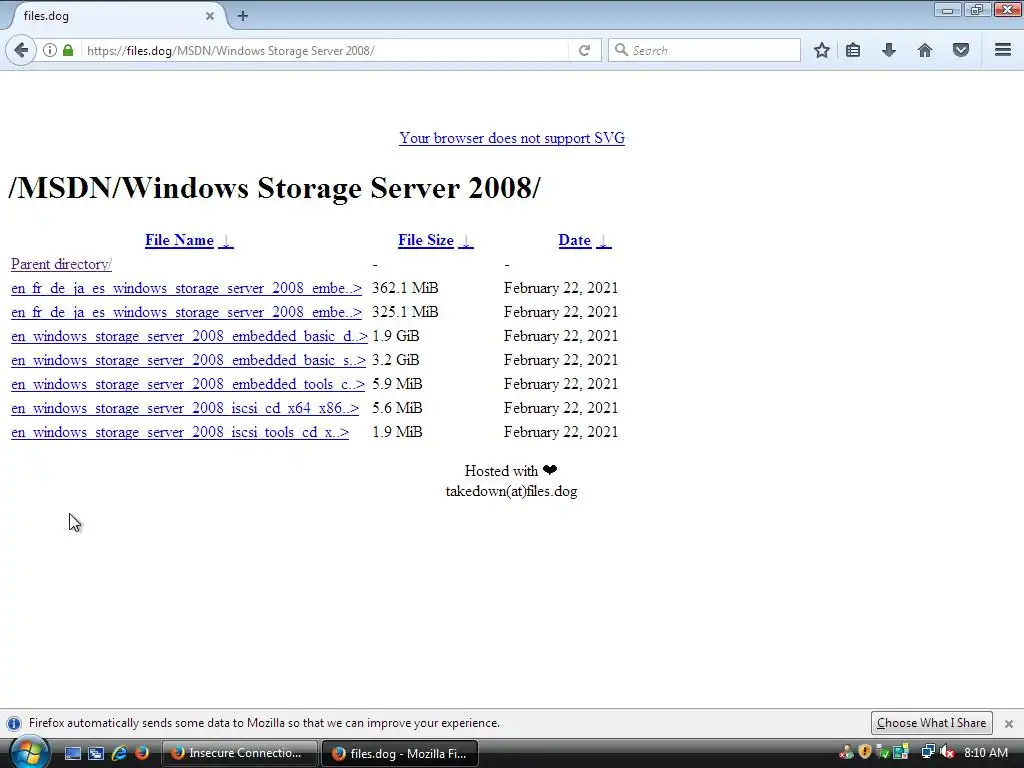Open en_windows_storage_server_2008_embedded_tools_c file
The height and width of the screenshot is (768, 1024).
point(188,385)
